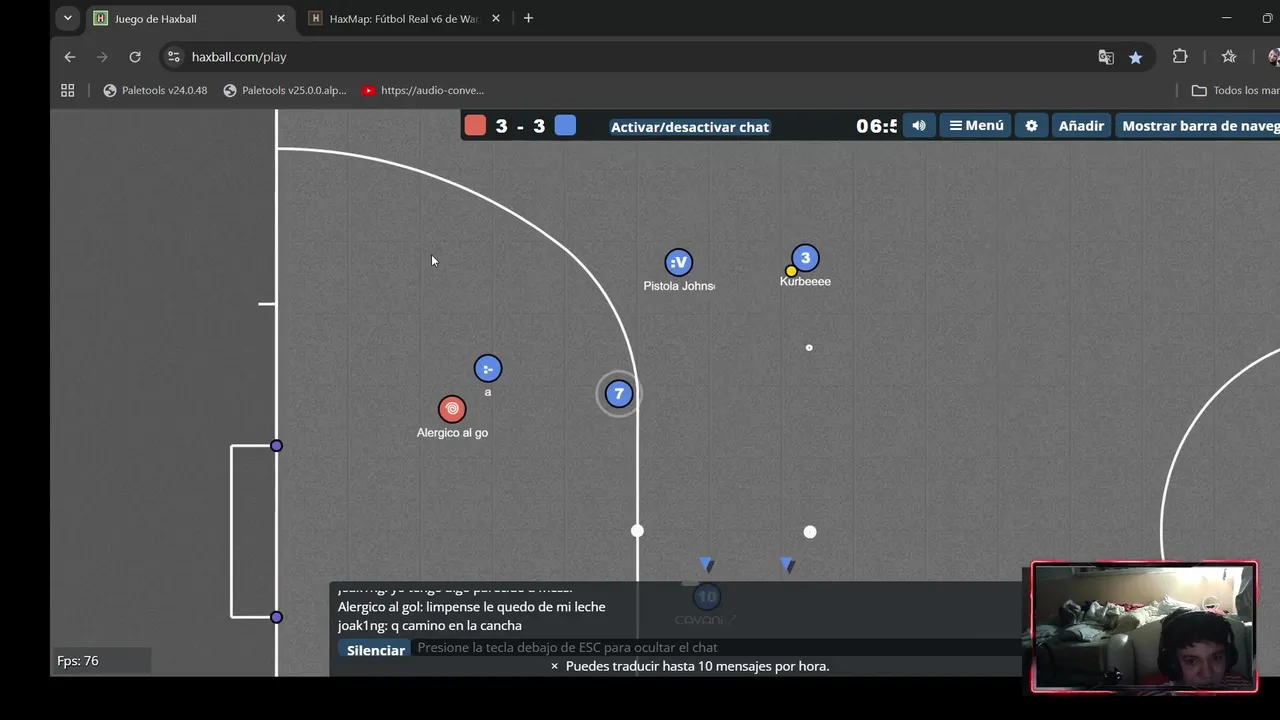Open the Todos los marcadores folder

[1235, 90]
